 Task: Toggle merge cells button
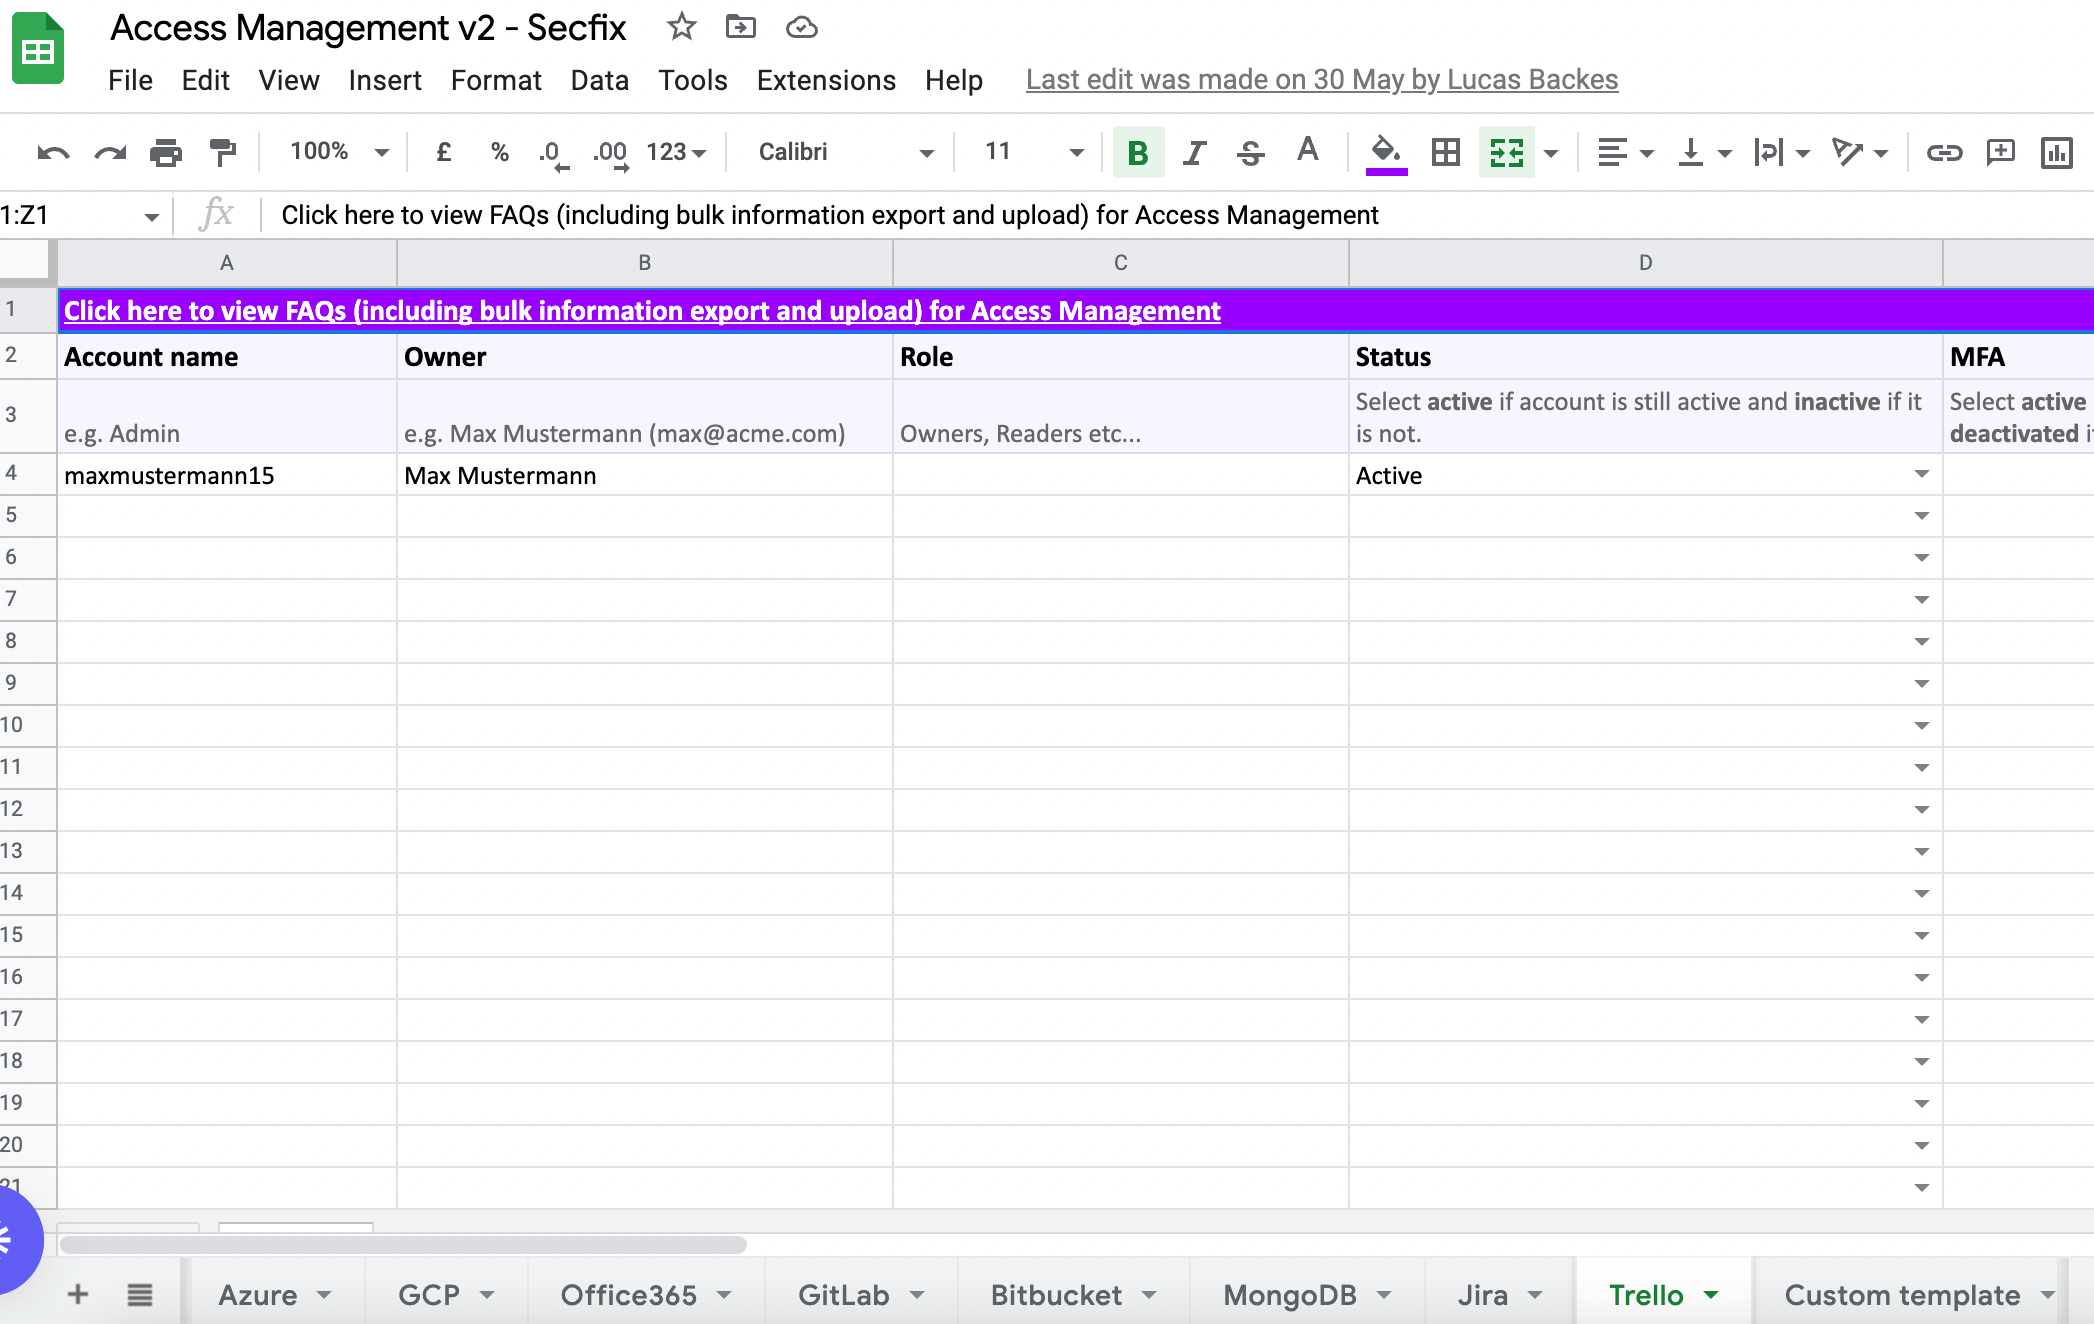coord(1506,152)
